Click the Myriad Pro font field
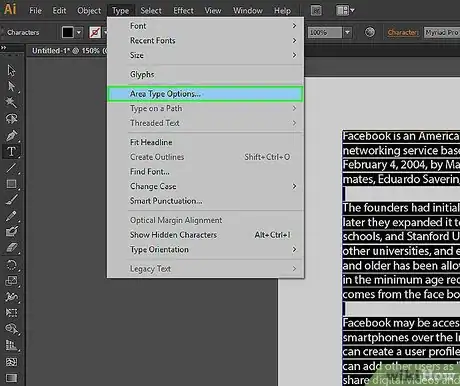Image resolution: width=460 pixels, height=386 pixels. 441,32
